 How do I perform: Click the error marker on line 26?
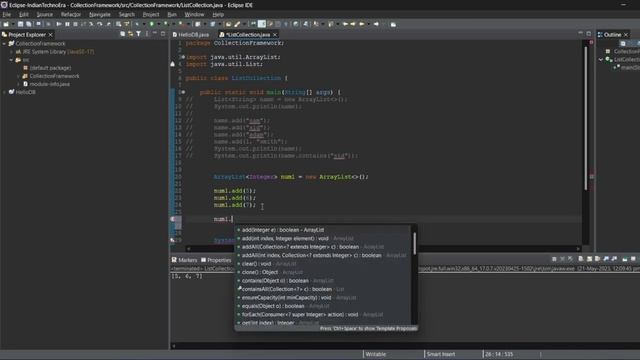173,219
